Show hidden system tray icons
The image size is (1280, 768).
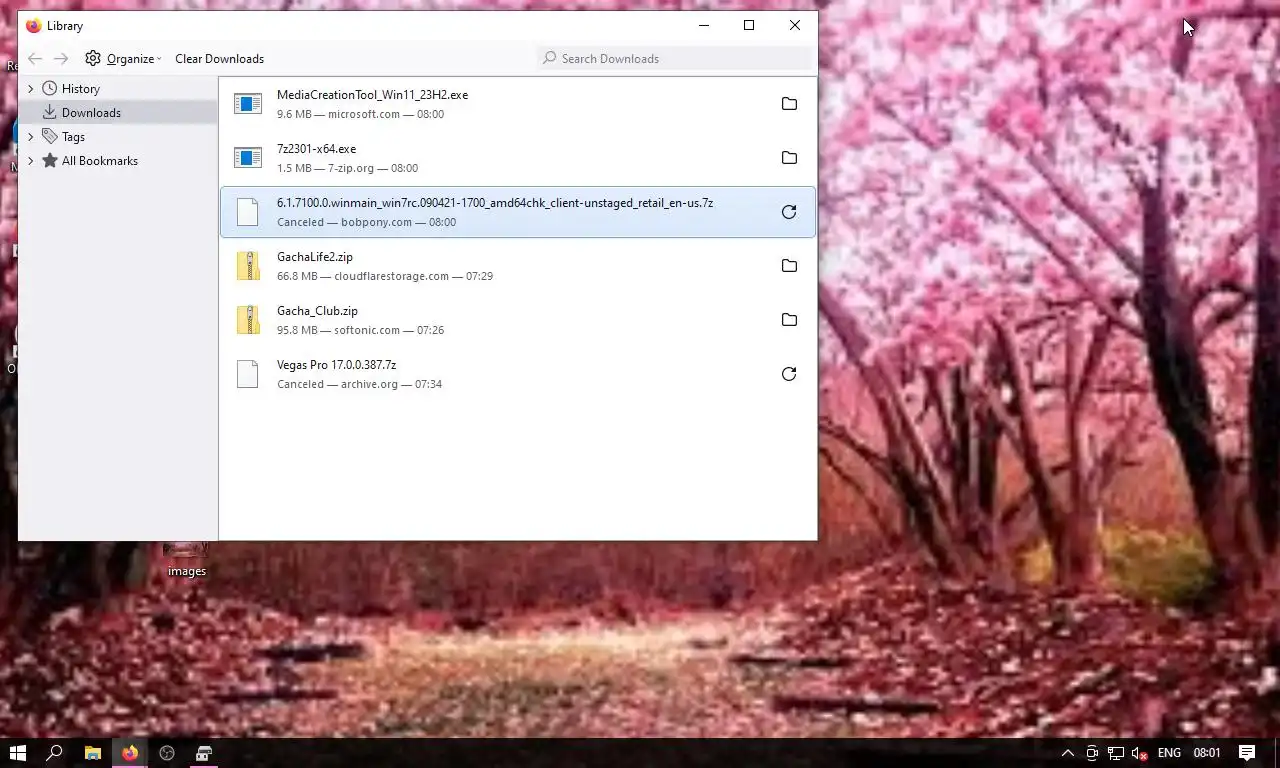(1067, 753)
